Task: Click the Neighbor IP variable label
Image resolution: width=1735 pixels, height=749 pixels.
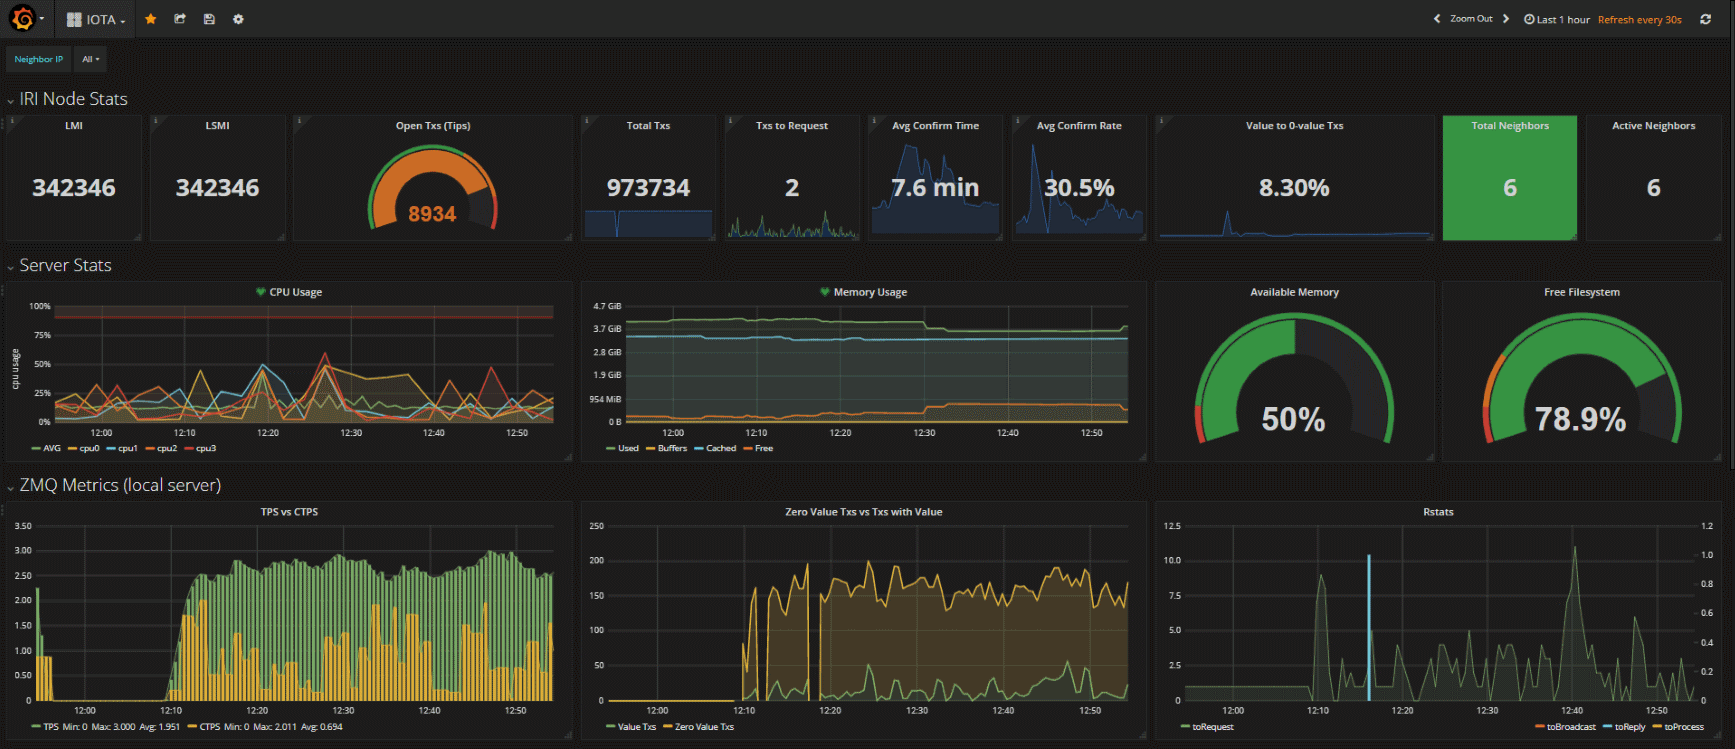Action: (39, 59)
